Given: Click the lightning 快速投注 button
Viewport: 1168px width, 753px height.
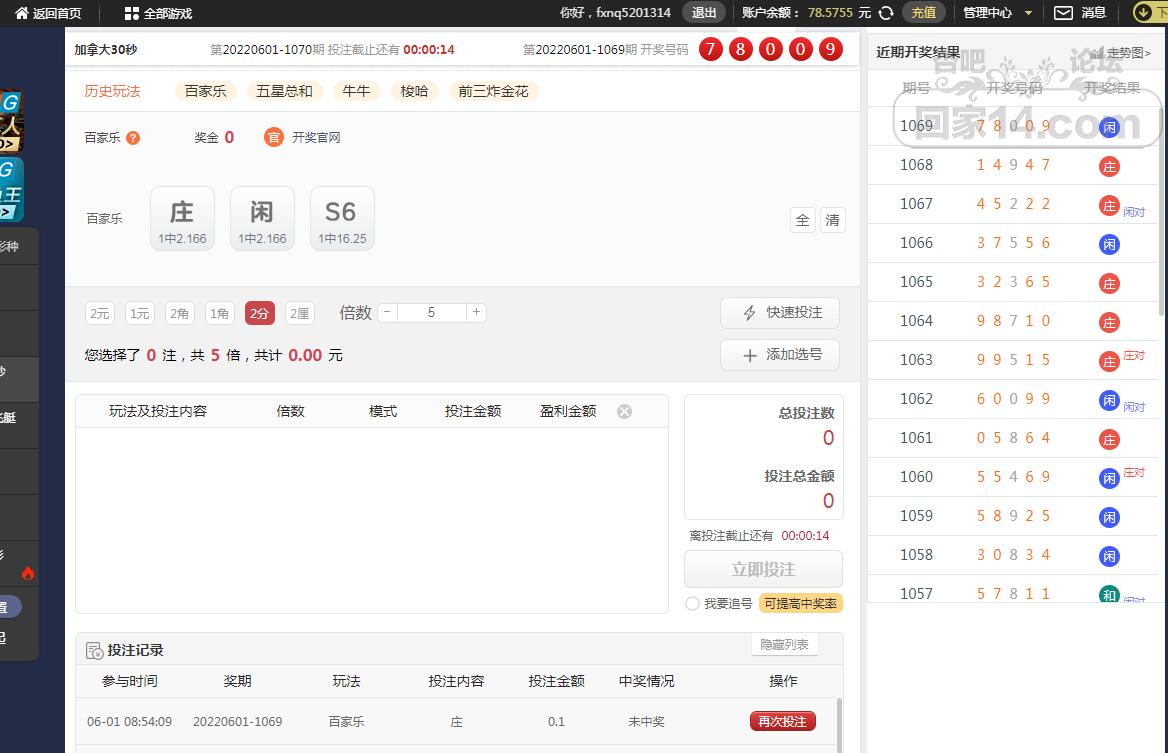Looking at the screenshot, I should [x=779, y=313].
